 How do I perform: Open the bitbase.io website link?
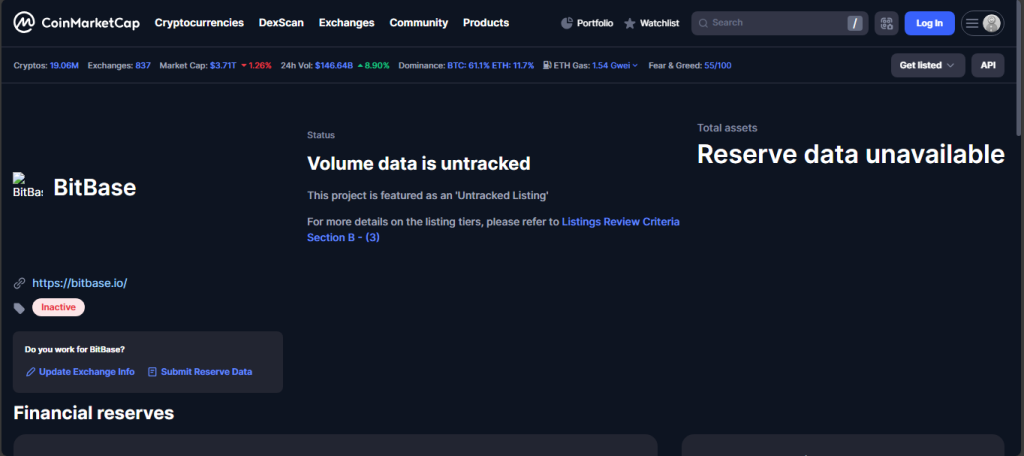coord(79,283)
